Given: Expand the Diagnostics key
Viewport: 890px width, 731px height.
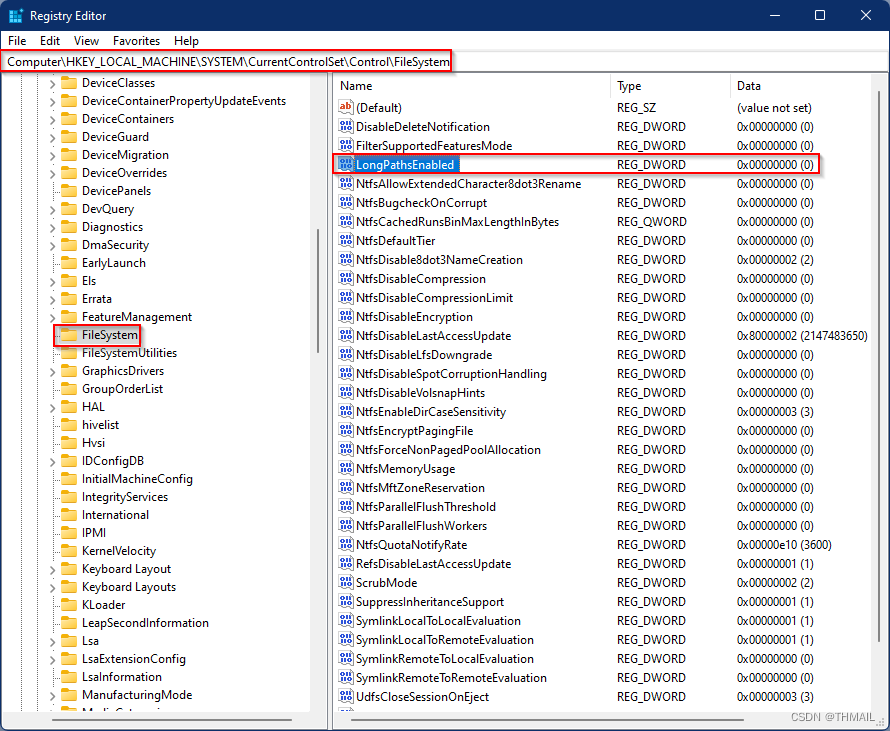Looking at the screenshot, I should pos(52,227).
